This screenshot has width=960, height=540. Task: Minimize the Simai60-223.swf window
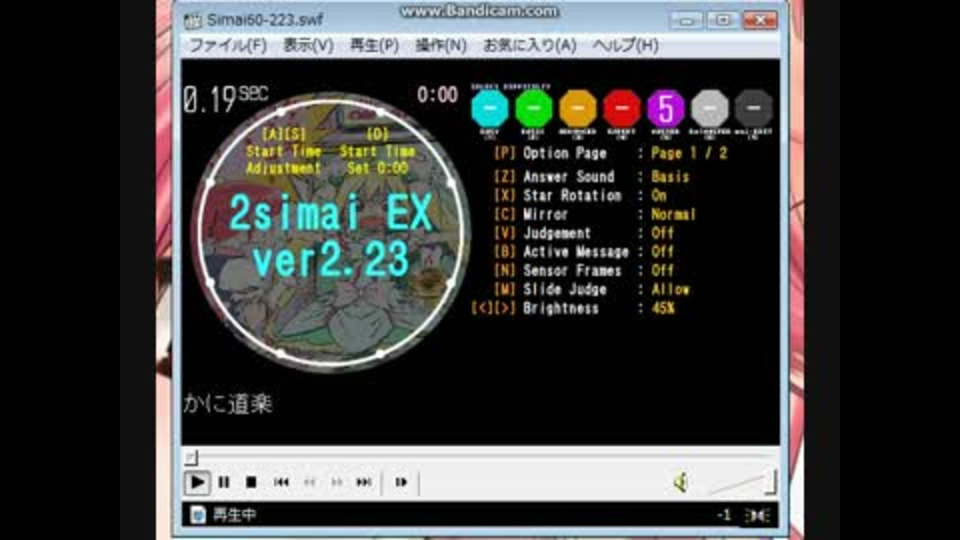tap(685, 21)
